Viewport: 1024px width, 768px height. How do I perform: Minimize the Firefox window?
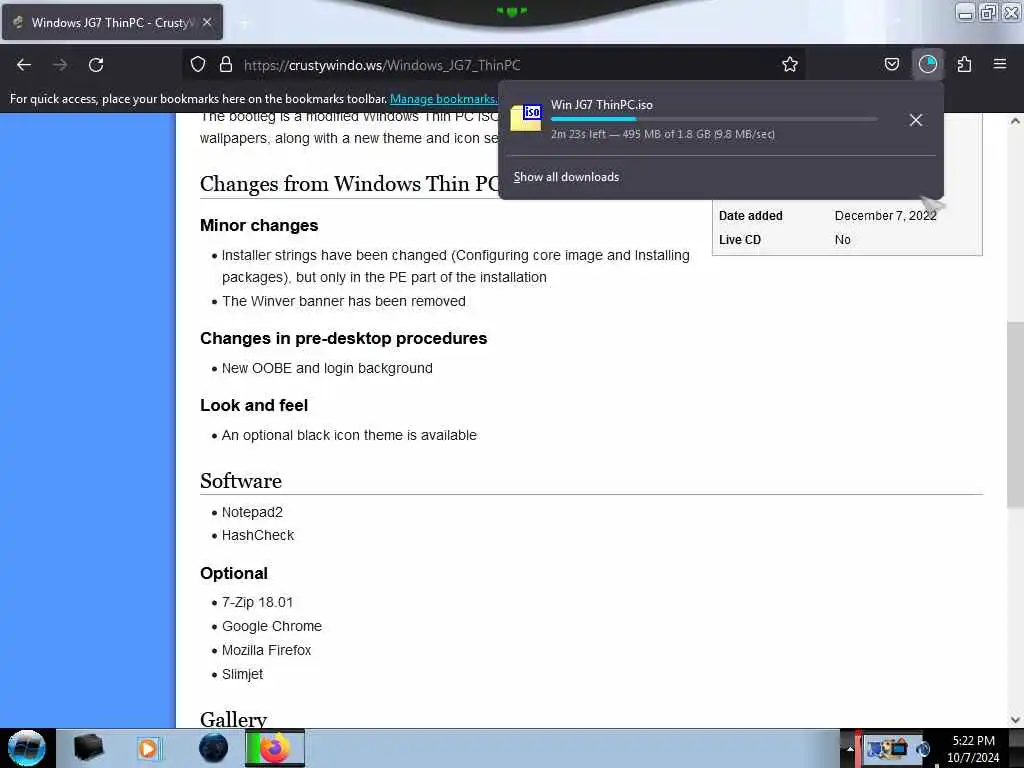pos(965,12)
